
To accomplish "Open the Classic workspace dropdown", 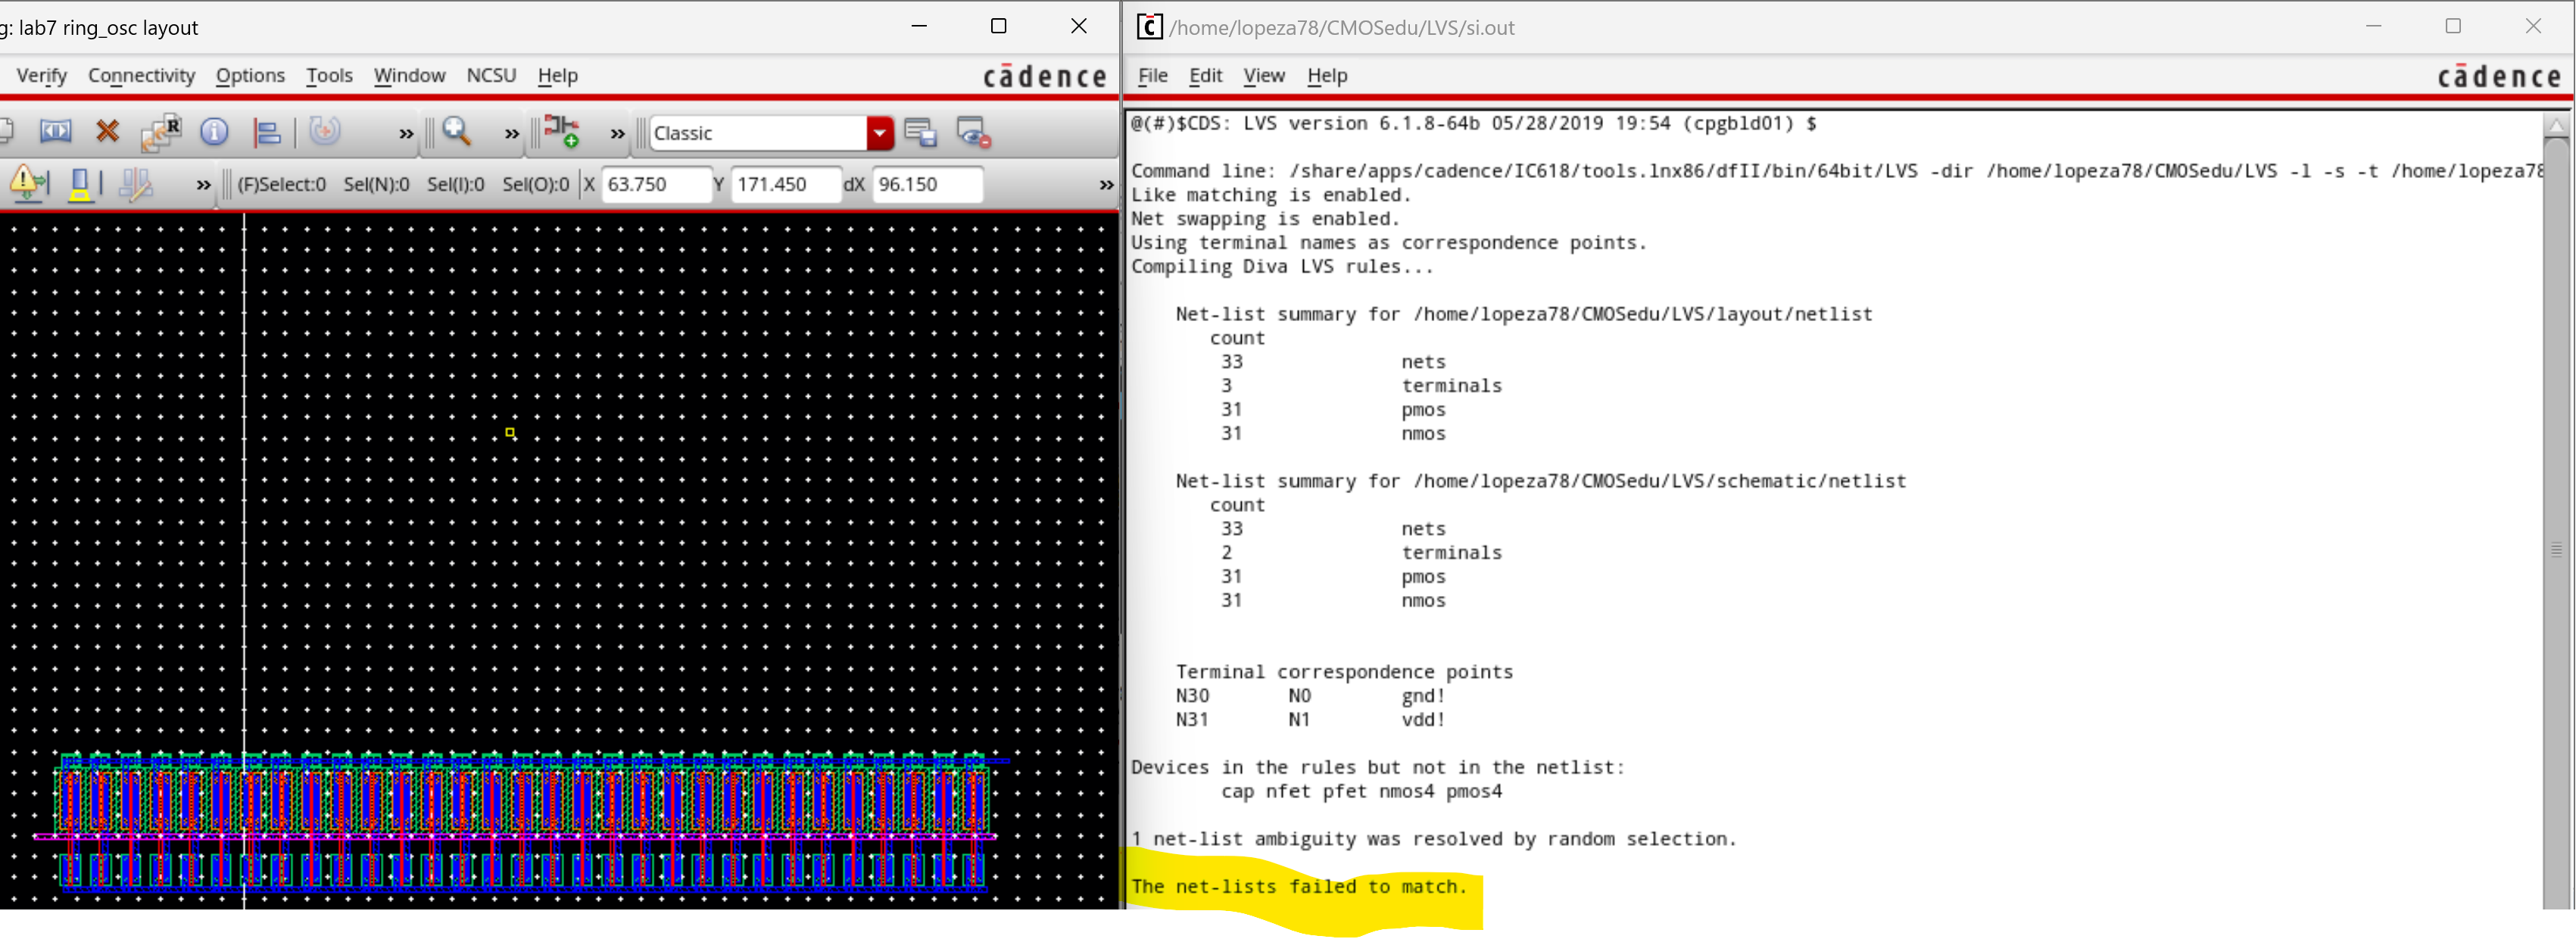I will coord(879,133).
